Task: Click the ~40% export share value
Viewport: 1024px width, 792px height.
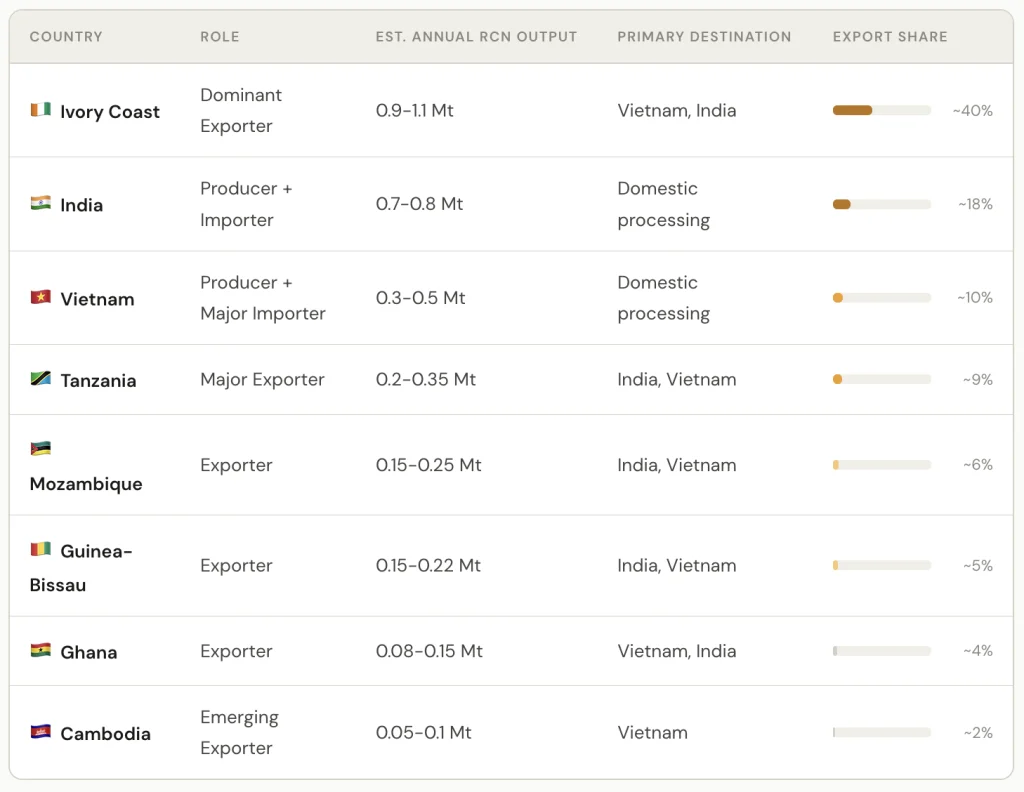Action: [972, 110]
